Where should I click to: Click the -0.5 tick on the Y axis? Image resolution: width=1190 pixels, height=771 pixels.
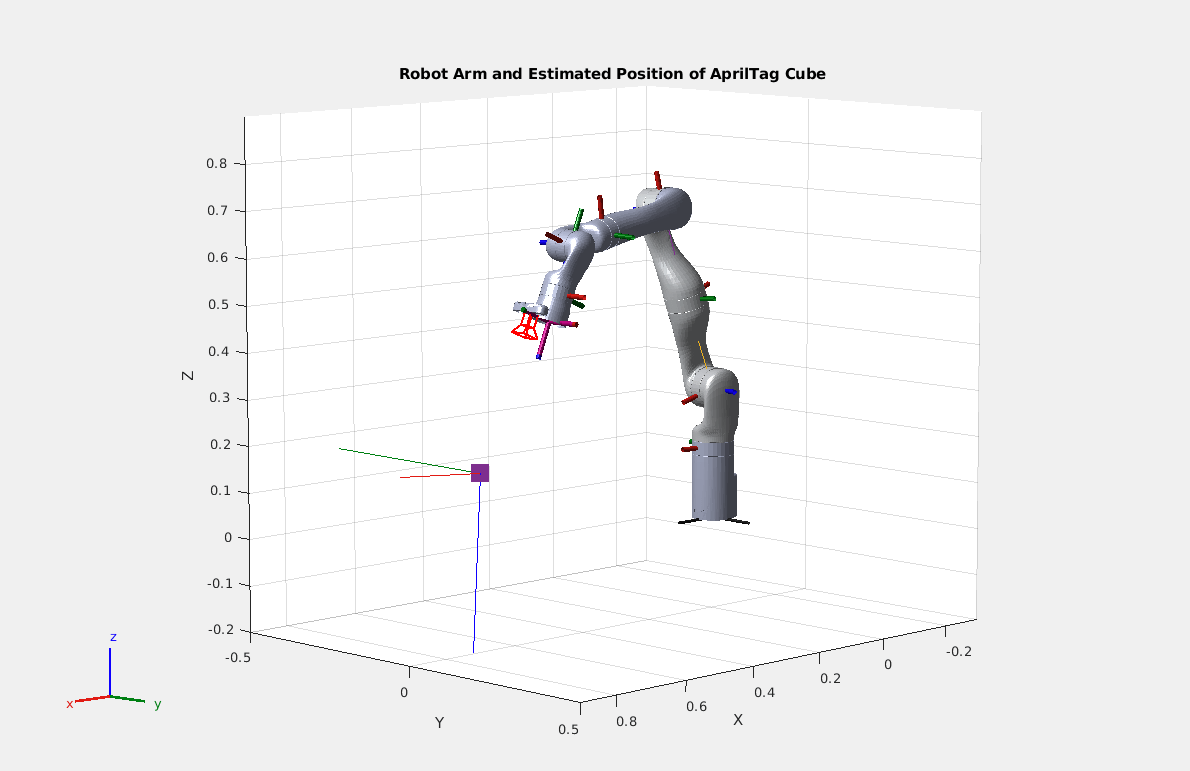pos(237,657)
